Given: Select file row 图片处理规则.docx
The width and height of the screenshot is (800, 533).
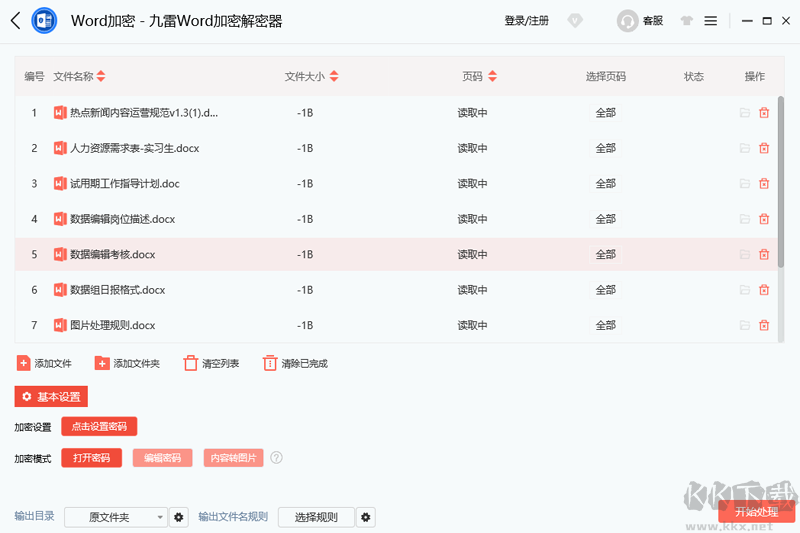Looking at the screenshot, I should coord(396,325).
